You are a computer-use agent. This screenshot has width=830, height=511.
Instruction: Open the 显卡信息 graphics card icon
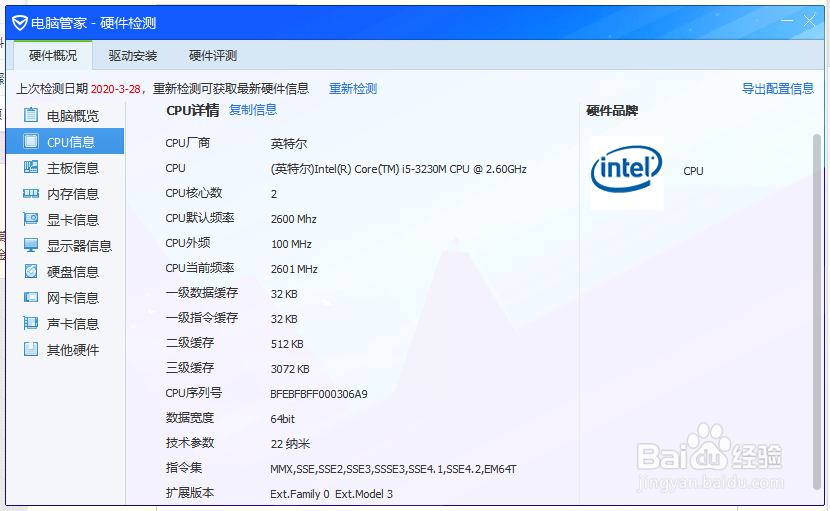pyautogui.click(x=31, y=219)
